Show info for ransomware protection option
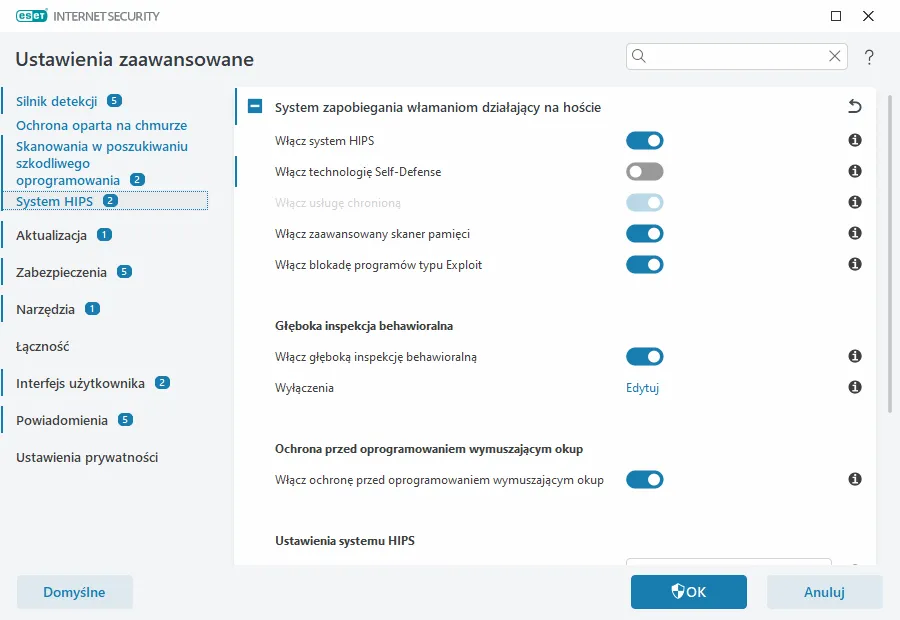Screen dimensions: 900x620 pyautogui.click(x=855, y=479)
